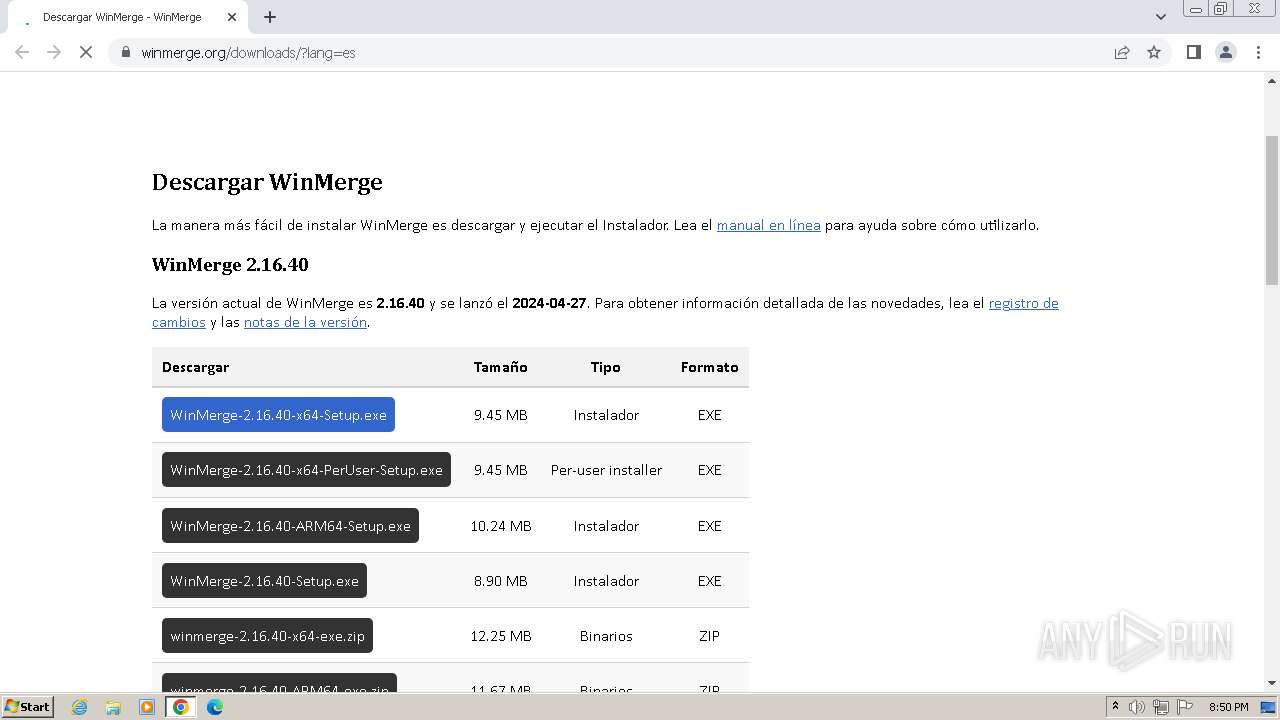1280x720 pixels.
Task: Open the Chrome three-dot menu
Action: click(1259, 52)
